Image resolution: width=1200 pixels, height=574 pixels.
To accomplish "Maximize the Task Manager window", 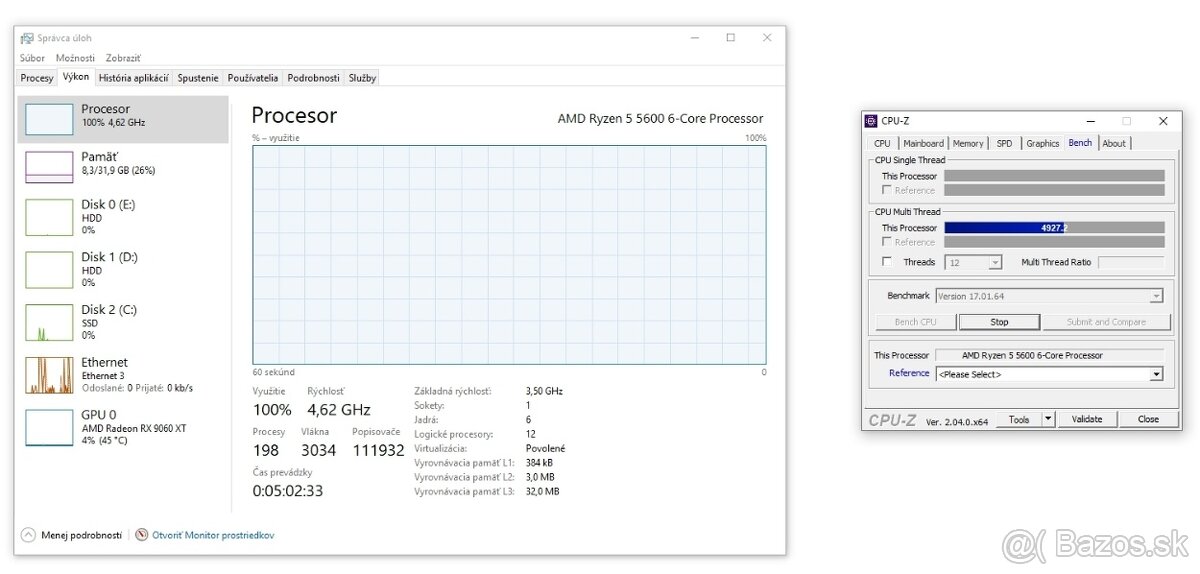I will pos(730,38).
